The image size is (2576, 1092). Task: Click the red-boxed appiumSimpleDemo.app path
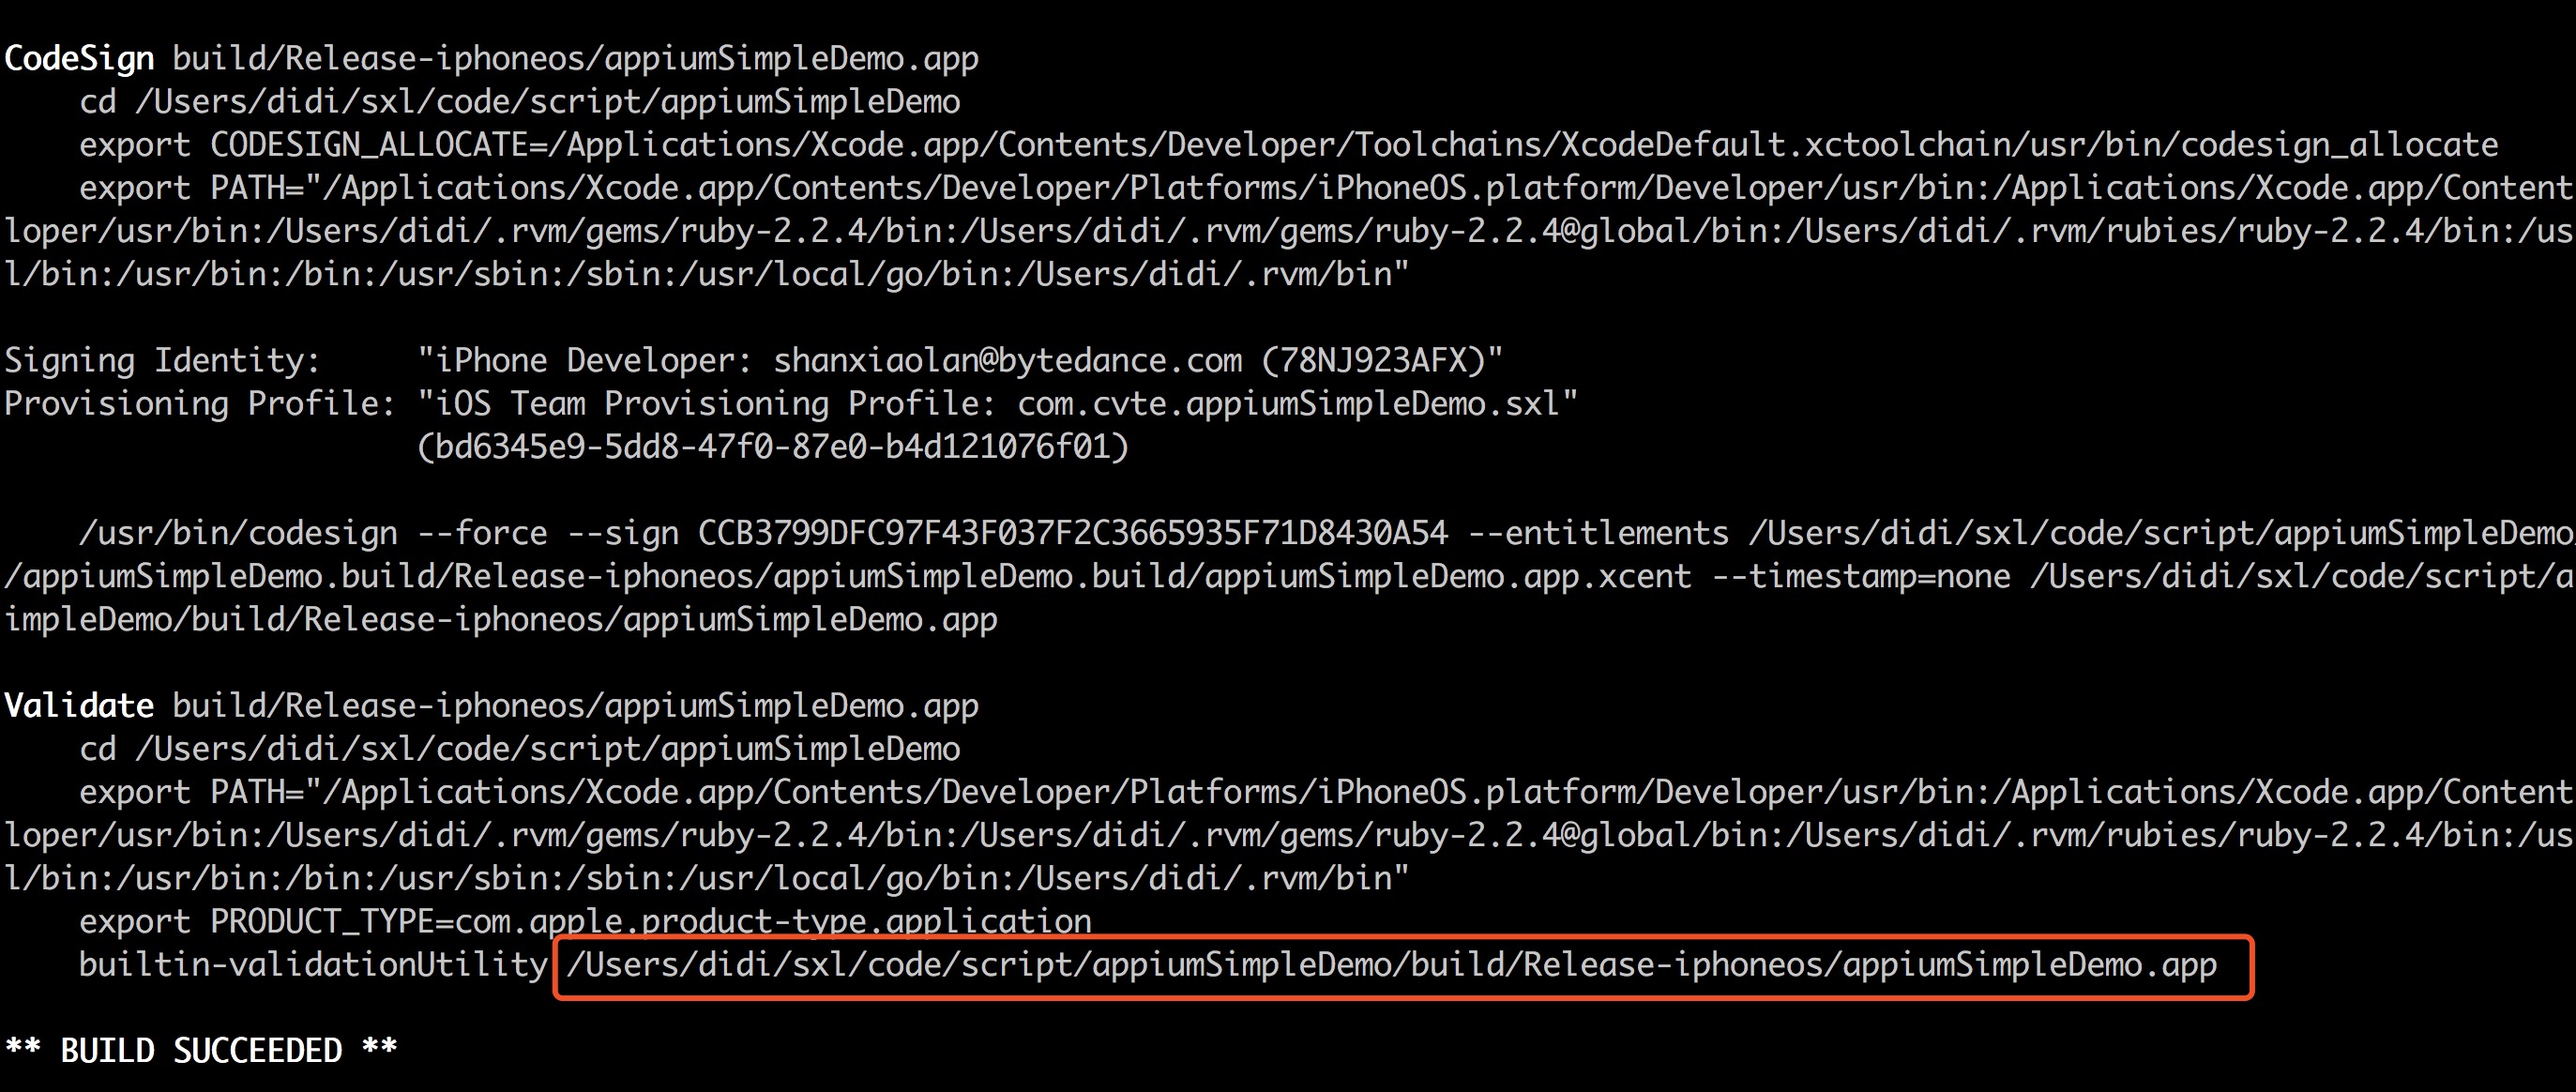[x=1391, y=966]
